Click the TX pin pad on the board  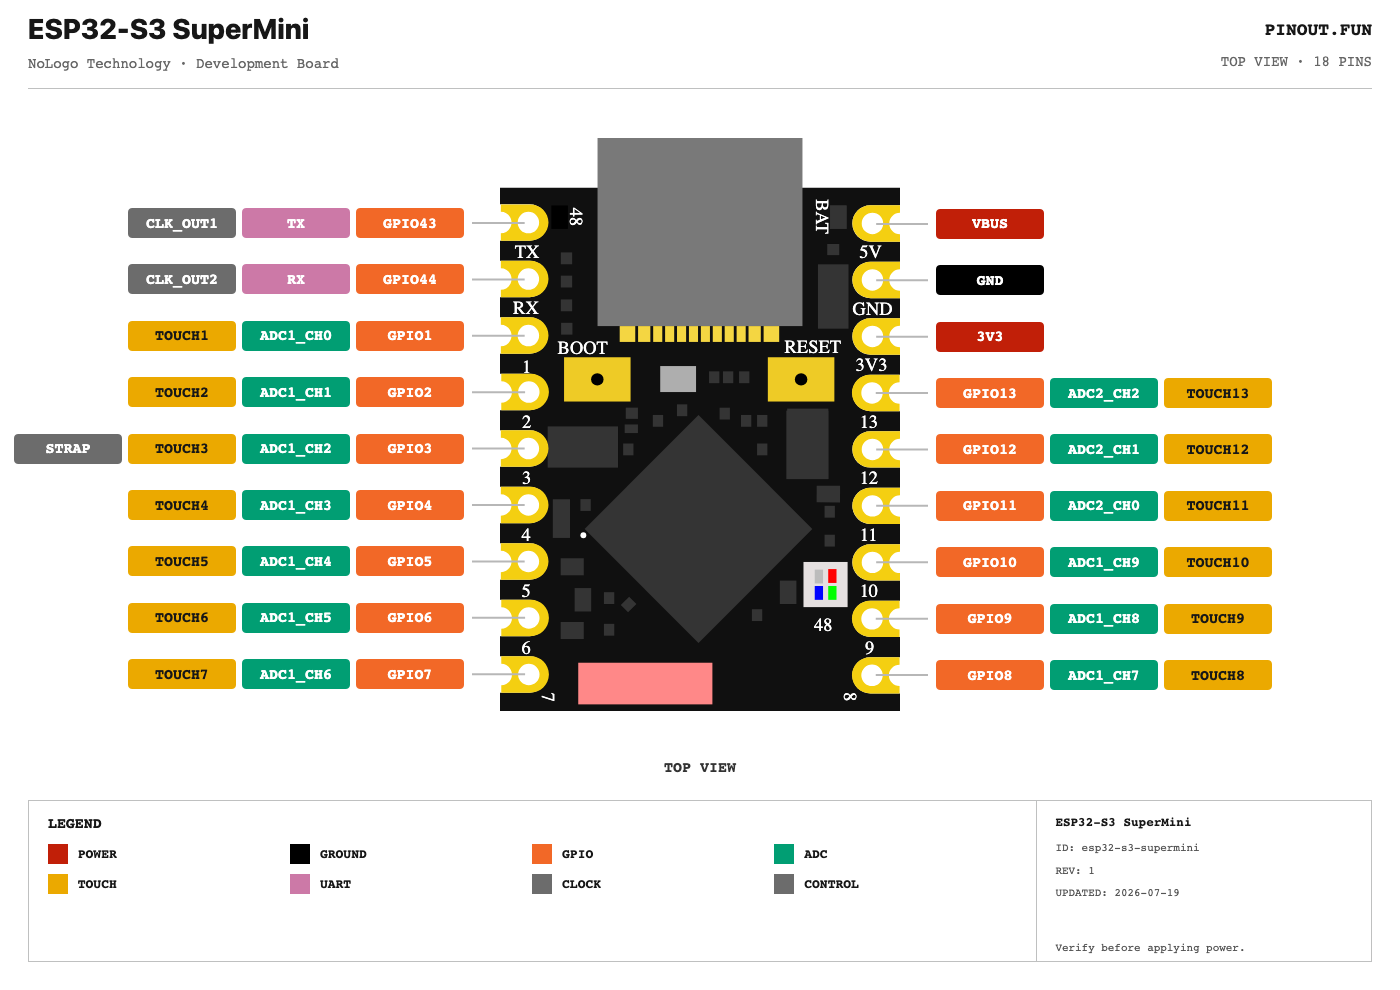528,223
